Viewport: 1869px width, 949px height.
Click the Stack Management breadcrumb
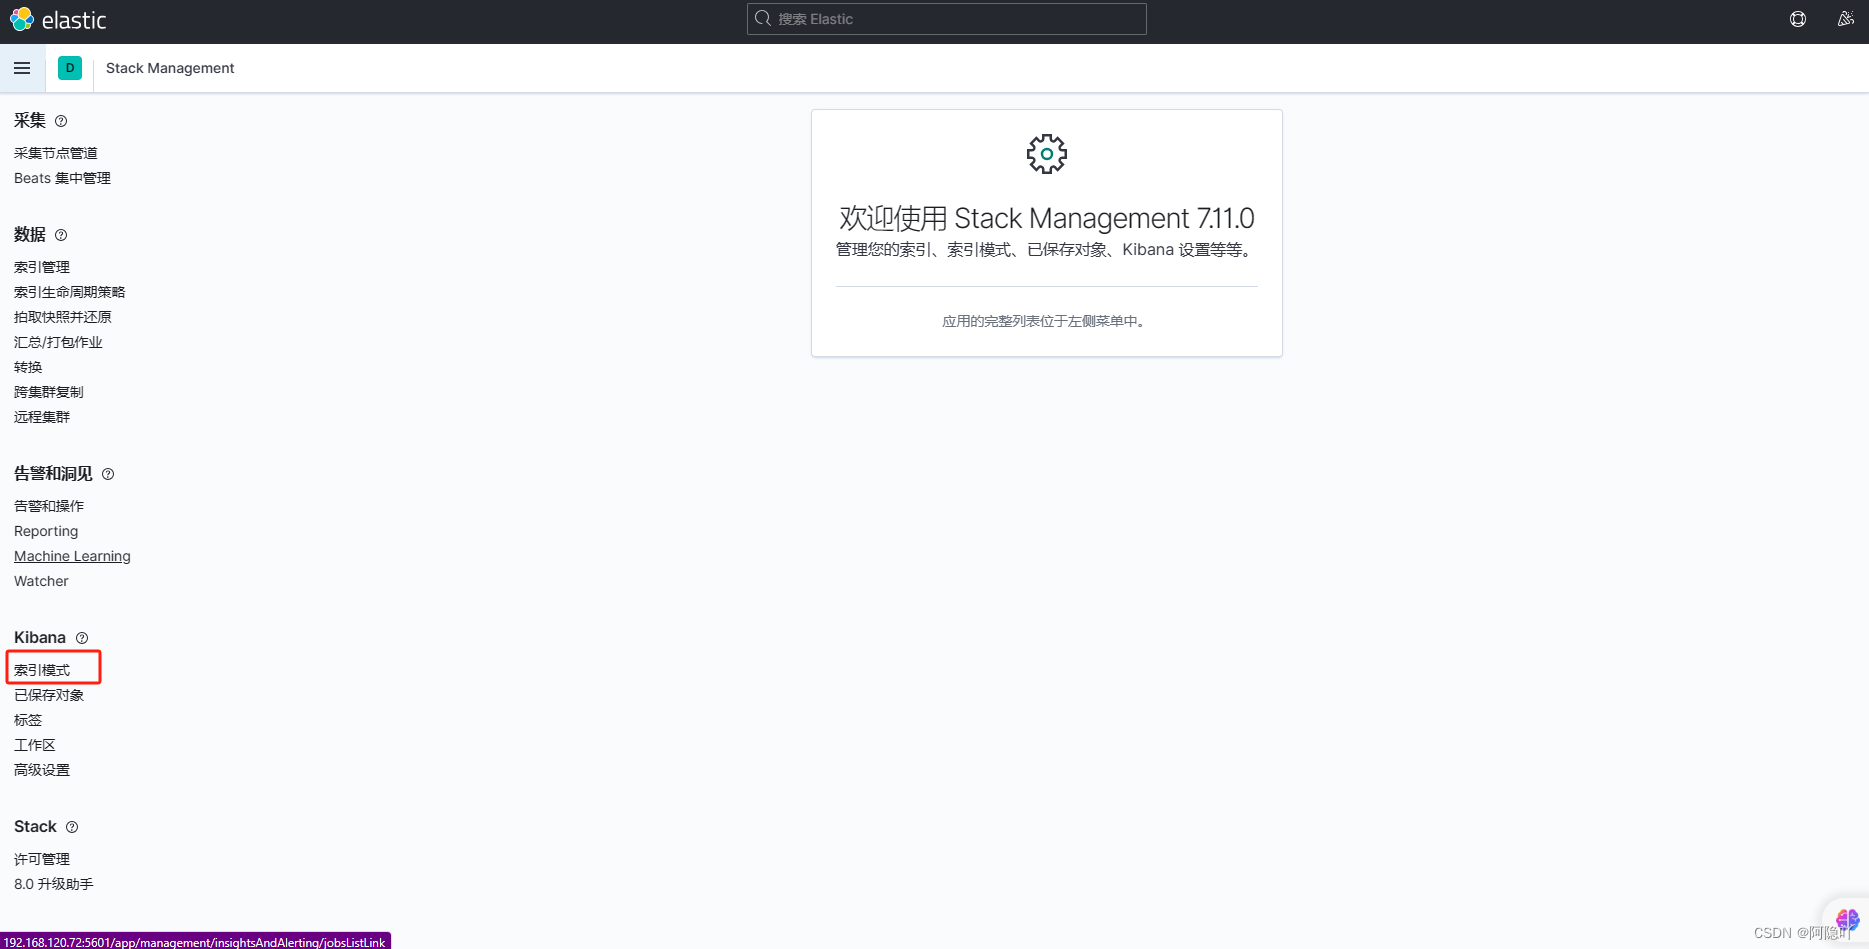tap(169, 68)
